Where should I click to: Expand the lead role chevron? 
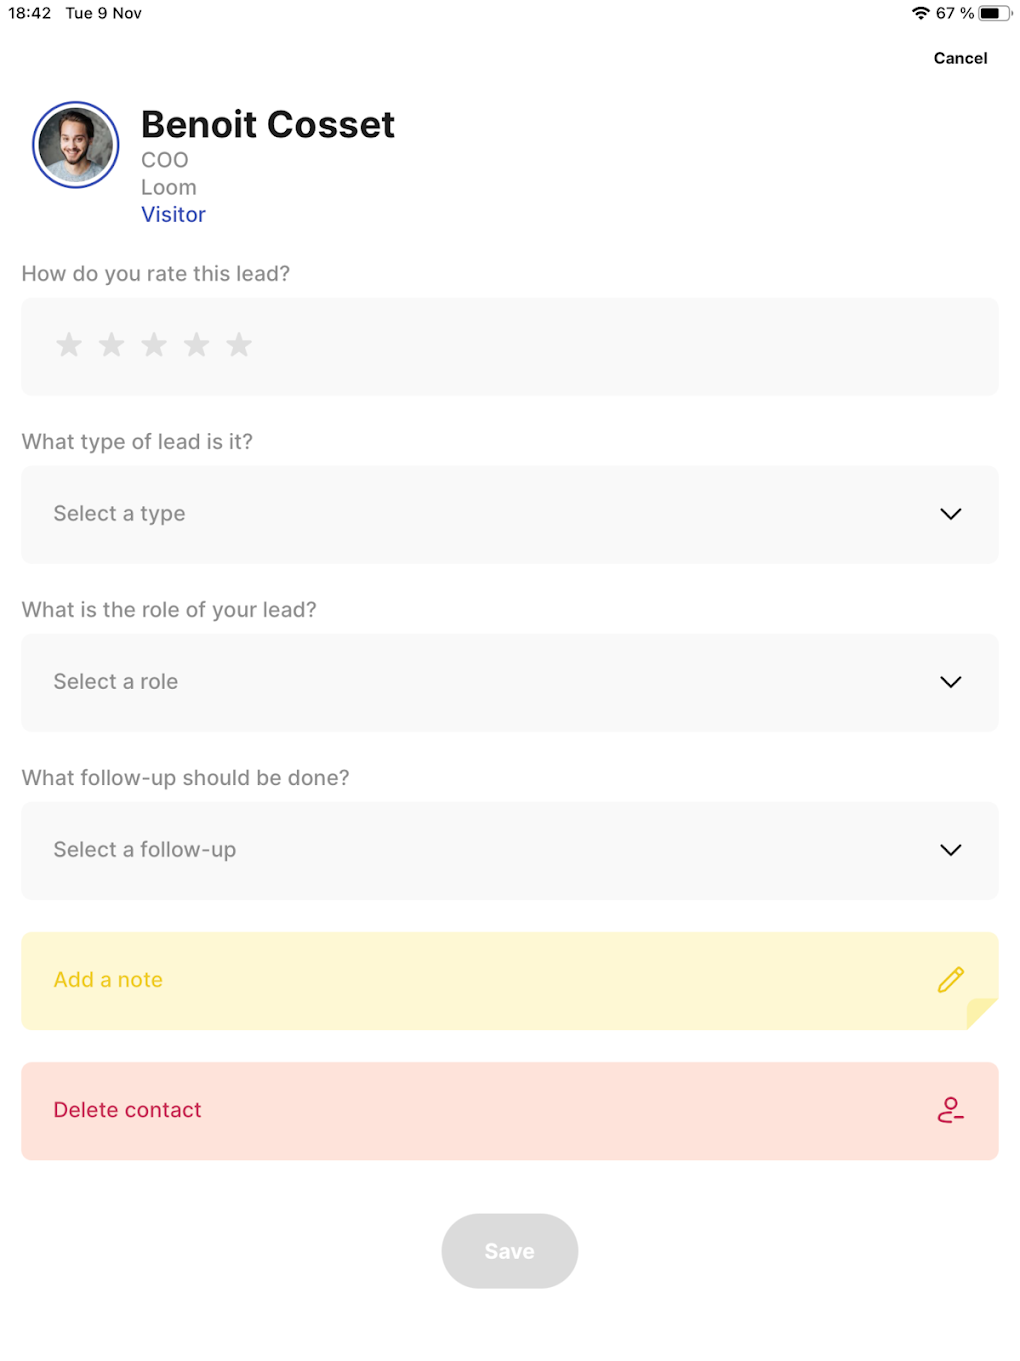tap(951, 682)
